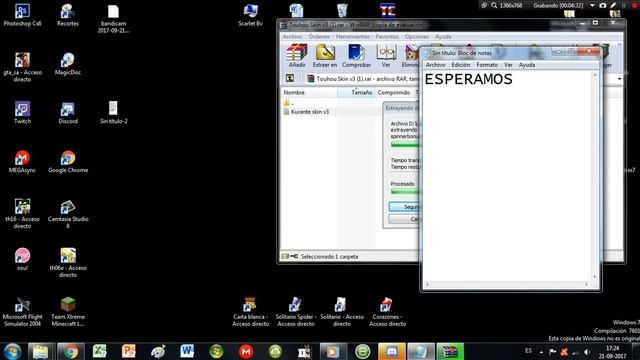This screenshot has height=360, width=640.
Task: Open Notepad Archivo menu
Action: tap(435, 65)
